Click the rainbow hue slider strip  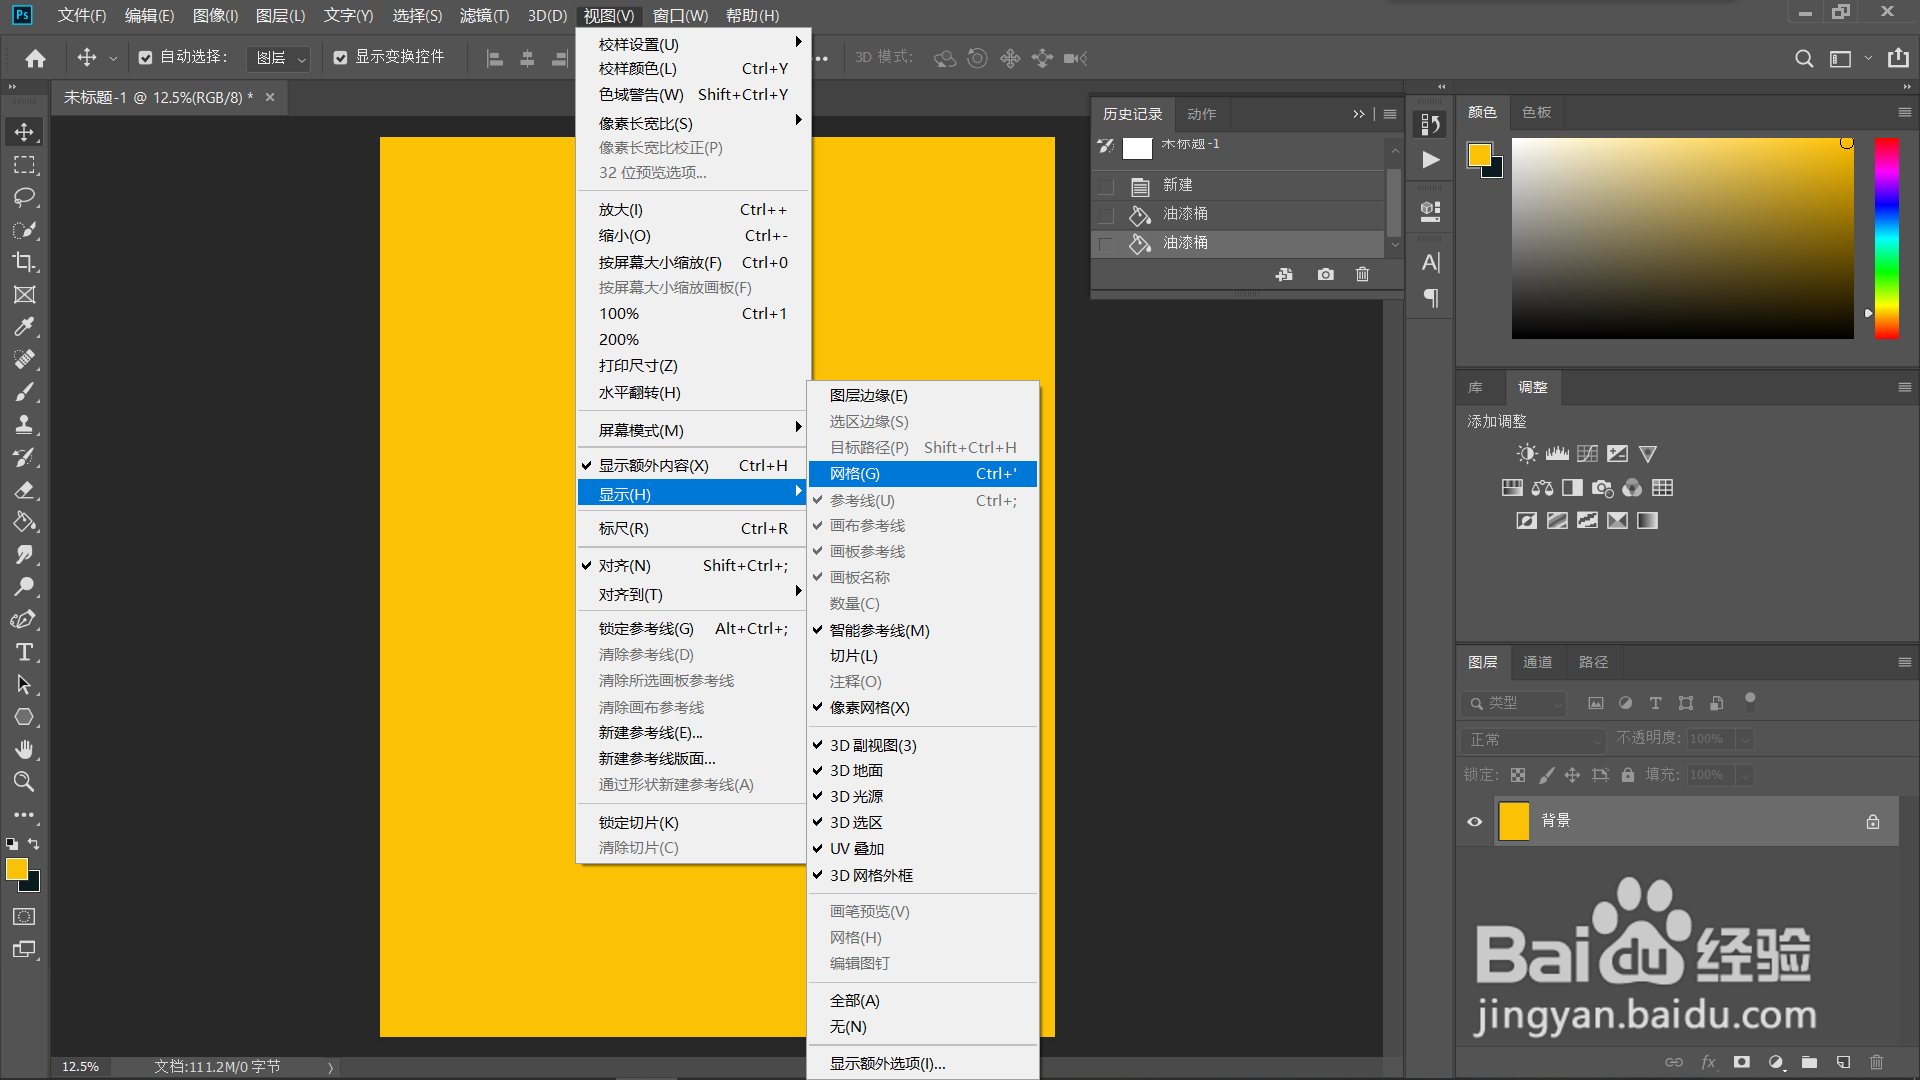click(x=1886, y=238)
